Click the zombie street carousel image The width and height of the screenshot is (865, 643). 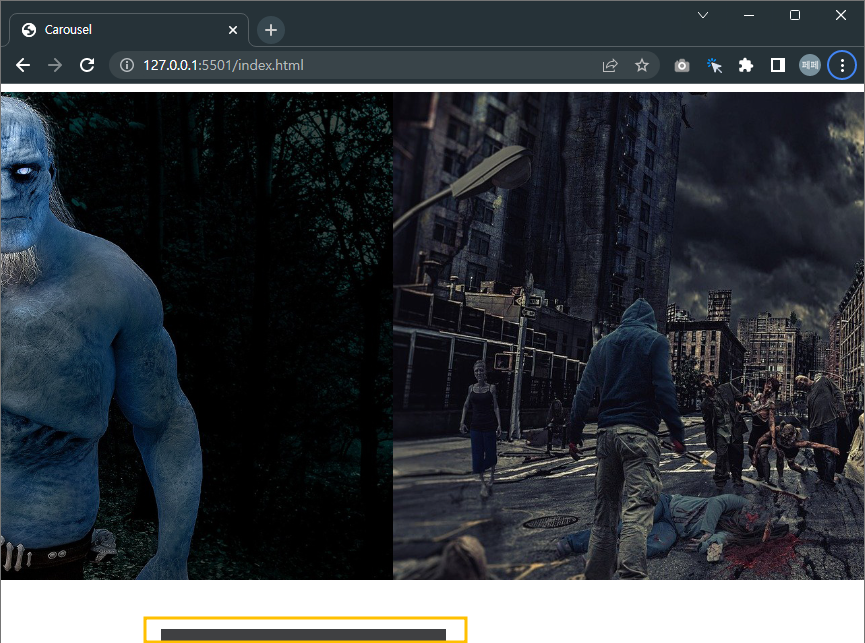coord(628,336)
